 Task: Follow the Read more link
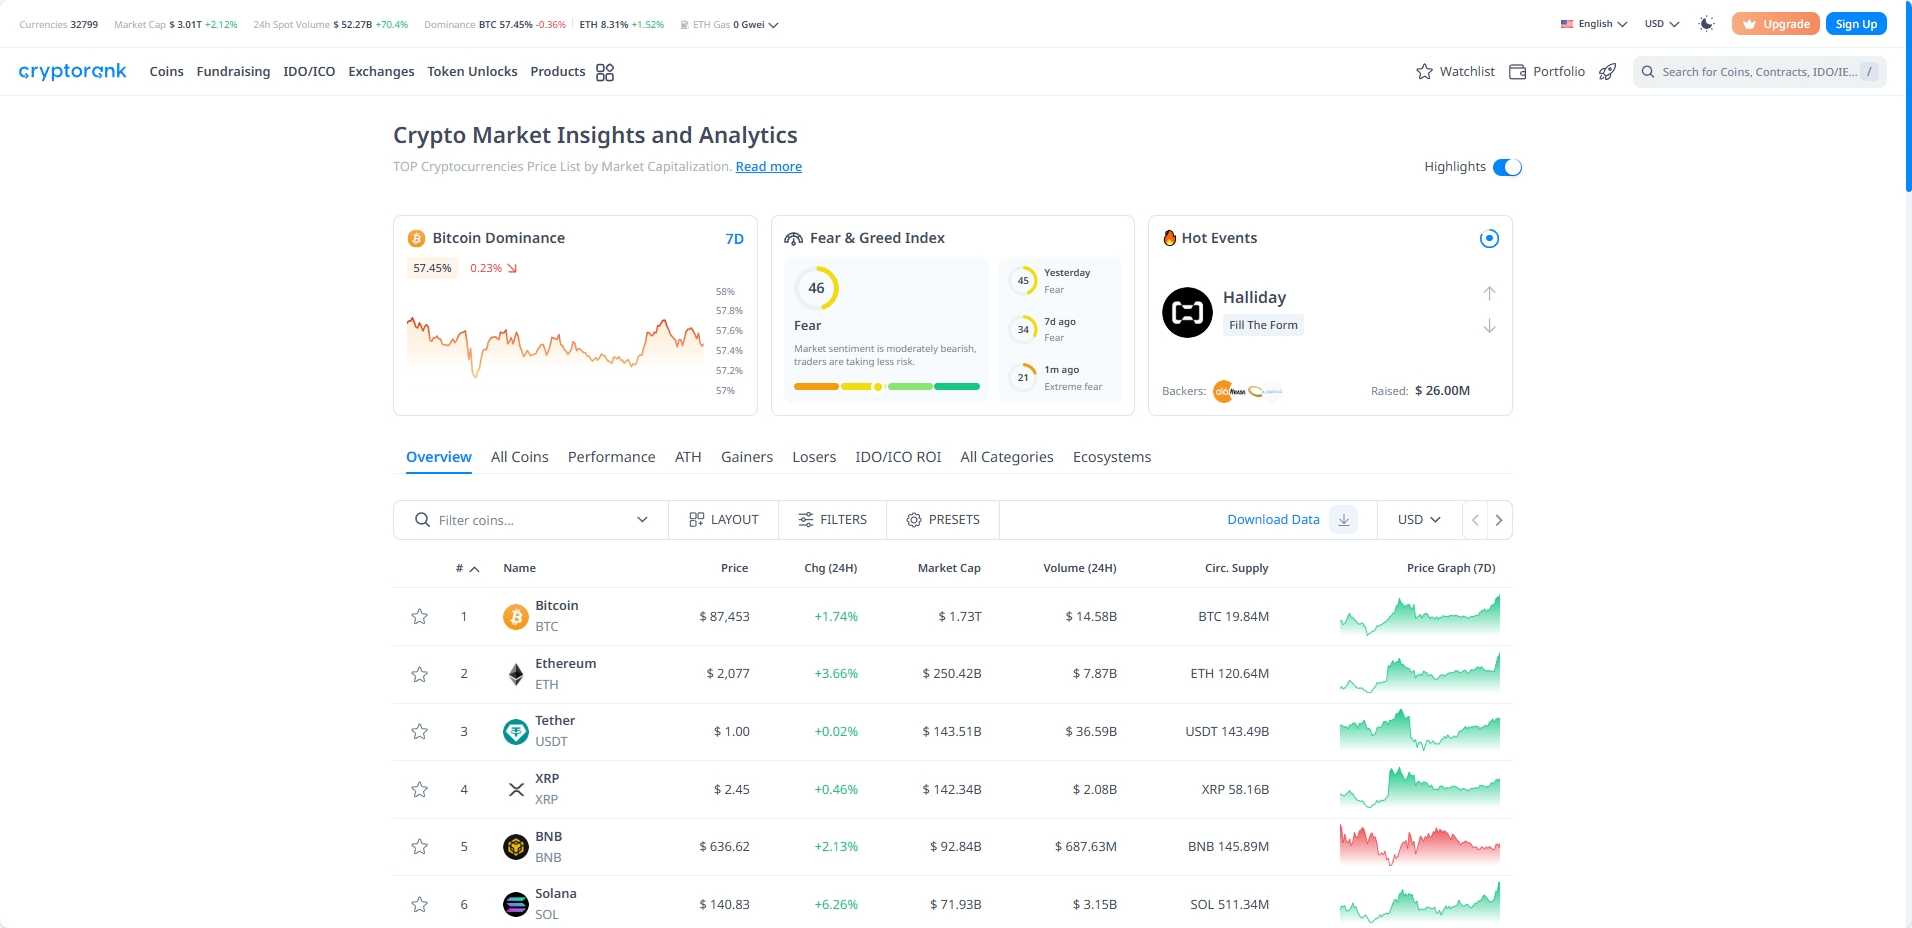point(768,166)
